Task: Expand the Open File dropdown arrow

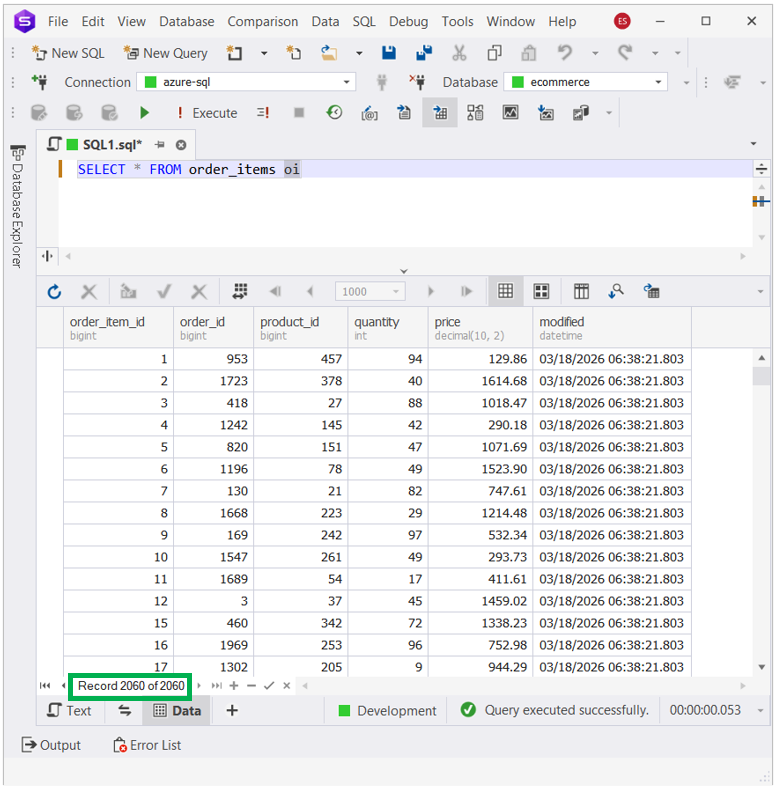Action: [x=359, y=53]
